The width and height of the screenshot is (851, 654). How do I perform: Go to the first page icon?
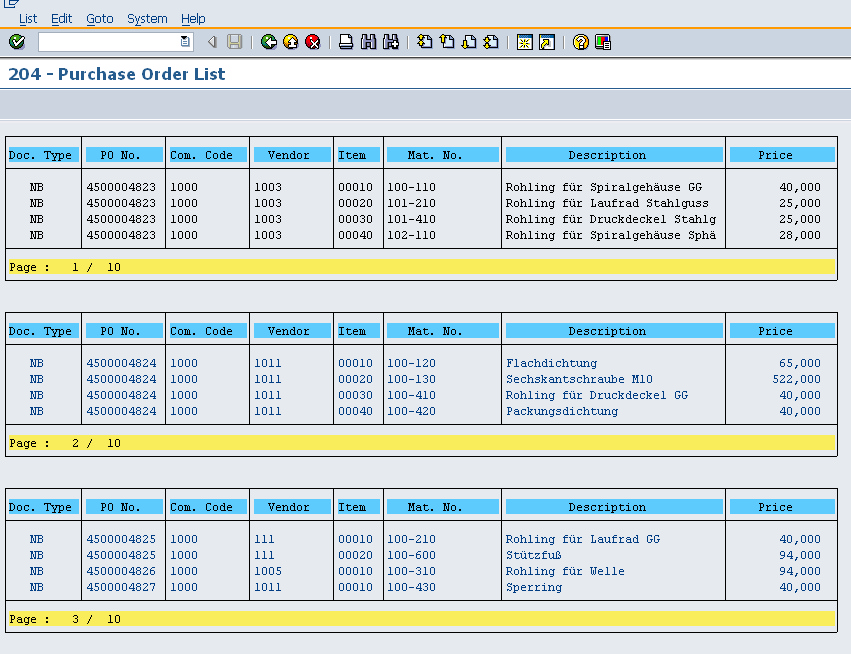424,42
